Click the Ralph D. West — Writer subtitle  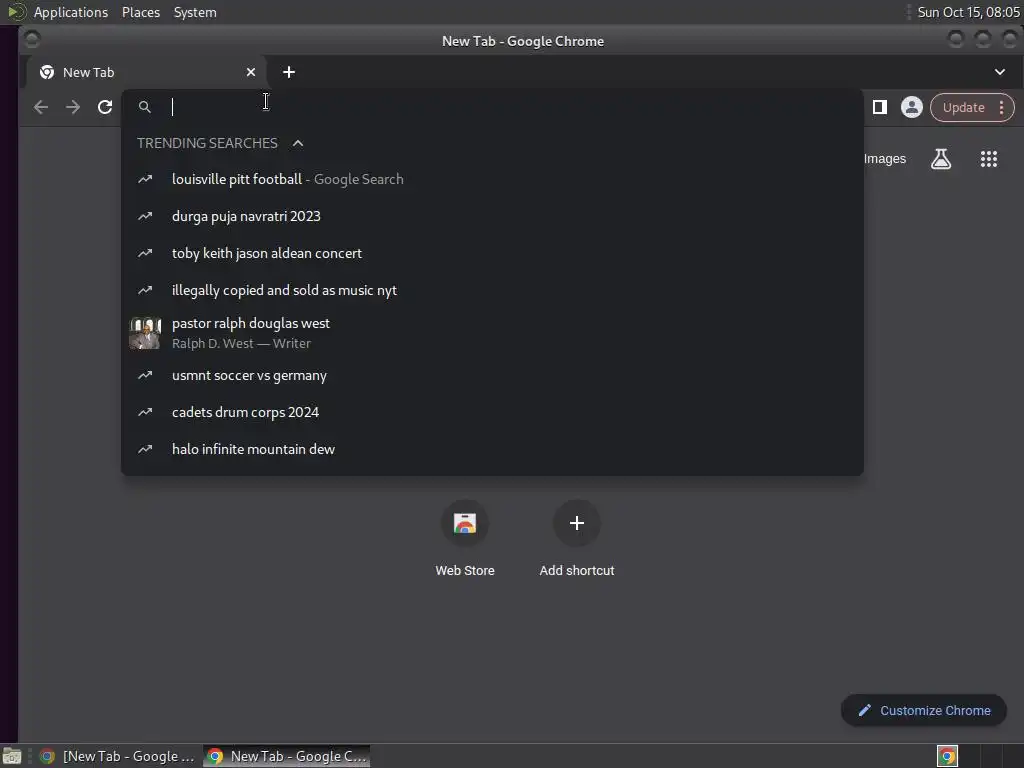click(241, 344)
